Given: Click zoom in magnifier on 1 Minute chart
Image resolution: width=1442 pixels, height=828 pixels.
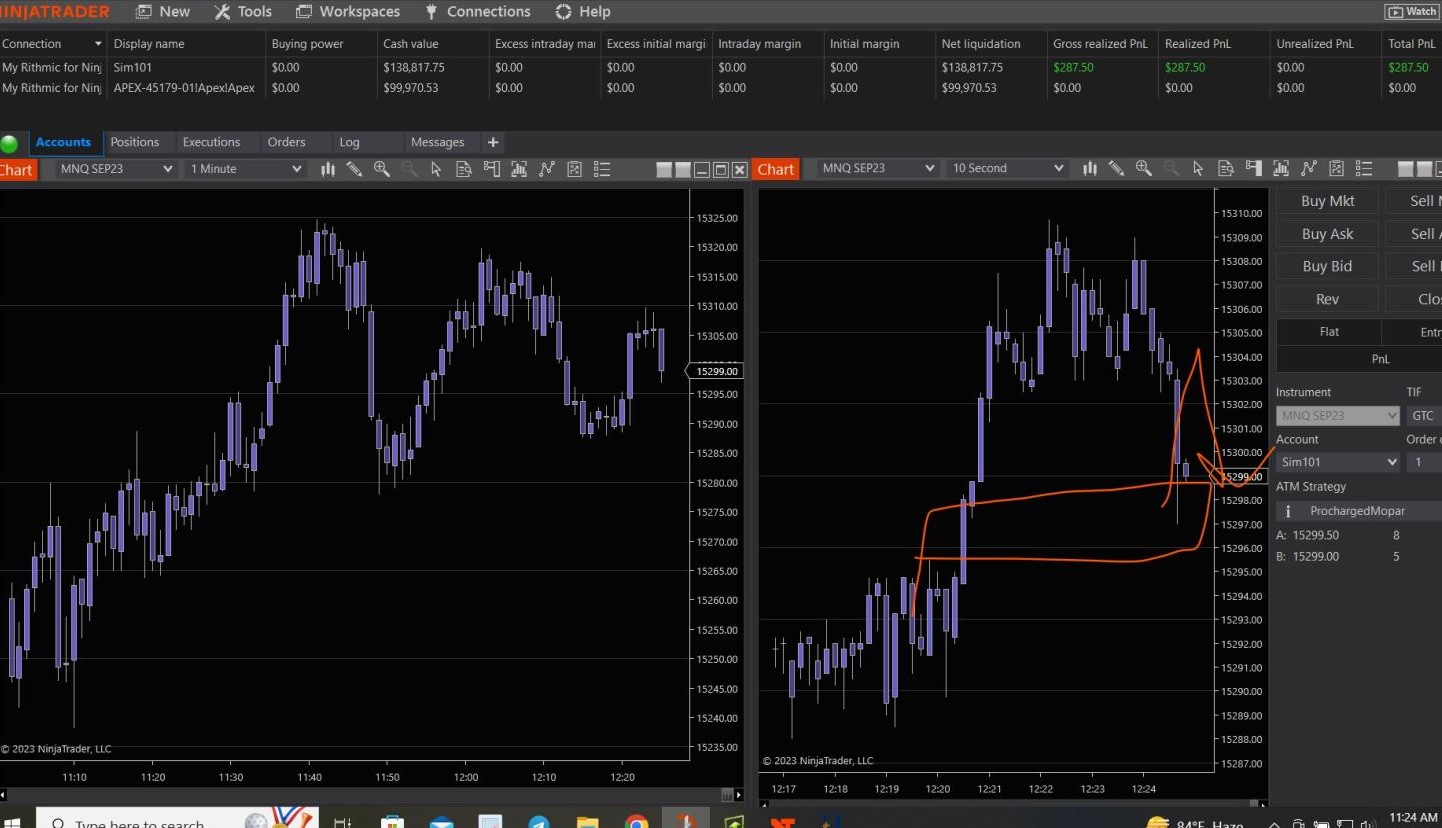Looking at the screenshot, I should (x=381, y=169).
